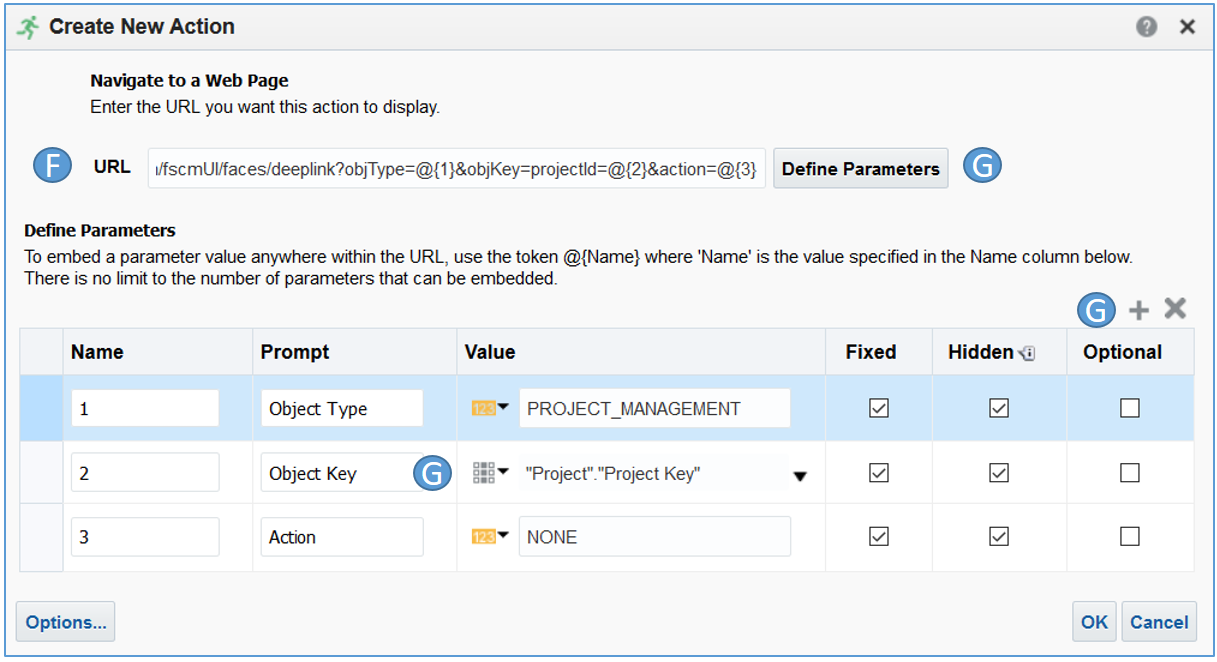The width and height of the screenshot is (1217, 662).
Task: Check Optional for Object Type row
Action: (x=1129, y=408)
